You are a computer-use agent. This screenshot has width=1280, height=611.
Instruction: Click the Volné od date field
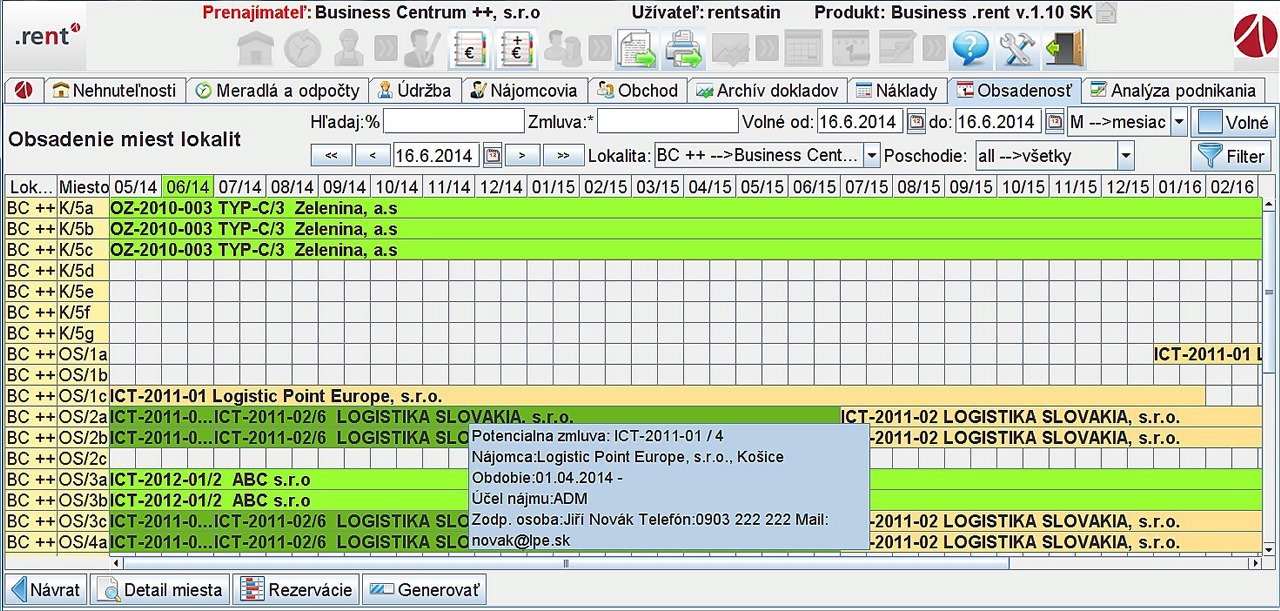click(860, 122)
